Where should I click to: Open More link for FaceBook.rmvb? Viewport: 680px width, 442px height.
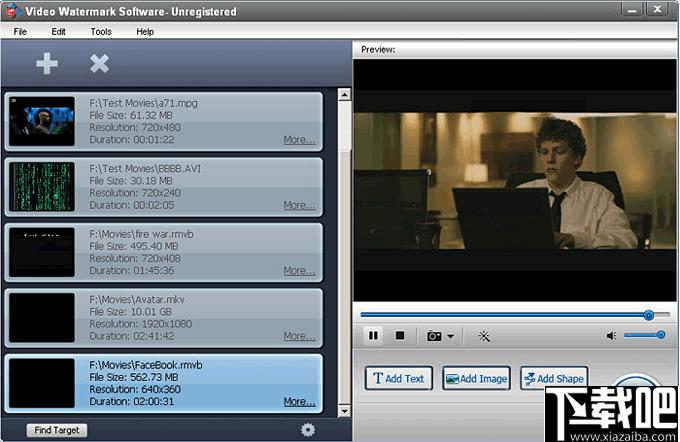299,402
